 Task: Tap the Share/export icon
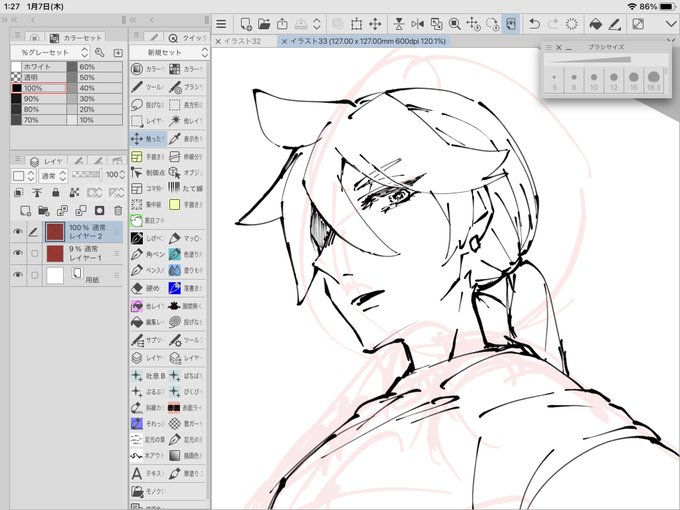(282, 24)
